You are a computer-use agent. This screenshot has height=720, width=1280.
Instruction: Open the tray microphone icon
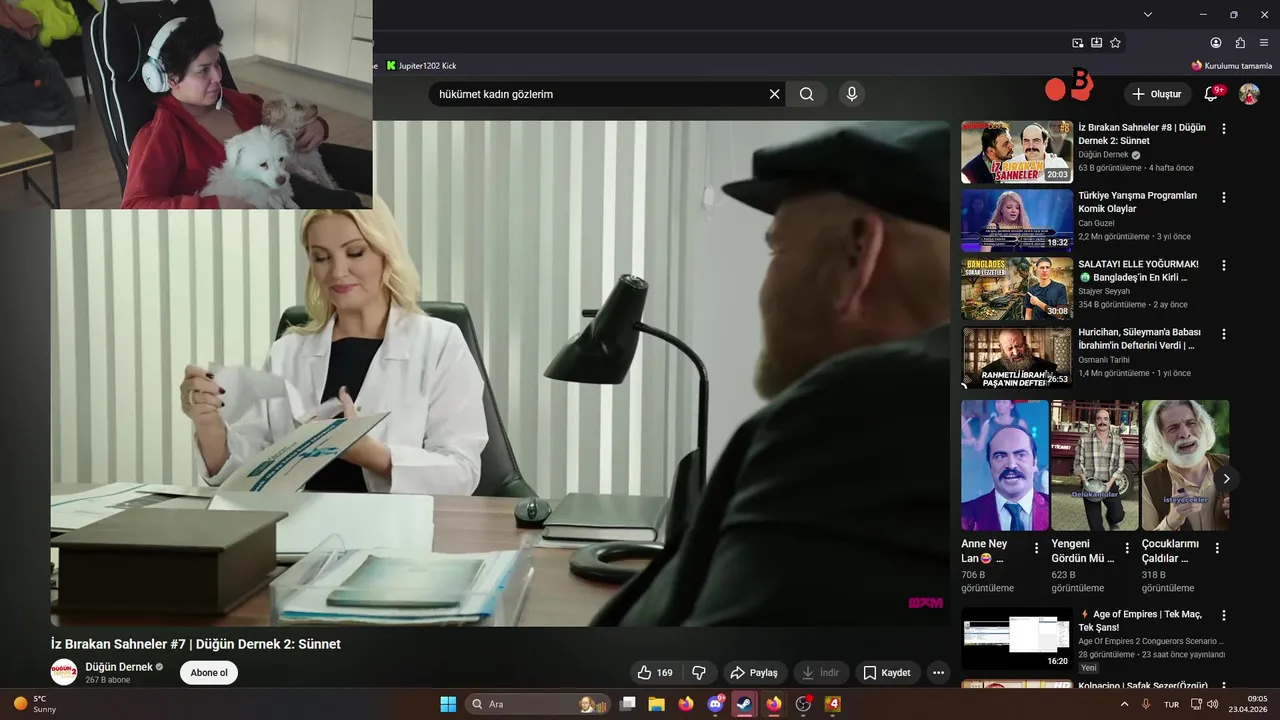click(x=1146, y=704)
